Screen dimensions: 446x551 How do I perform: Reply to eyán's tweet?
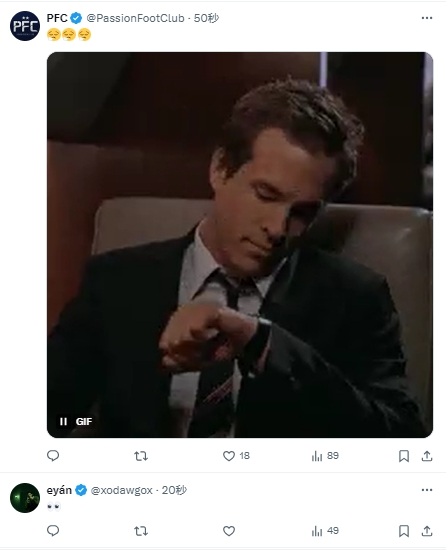(x=53, y=531)
